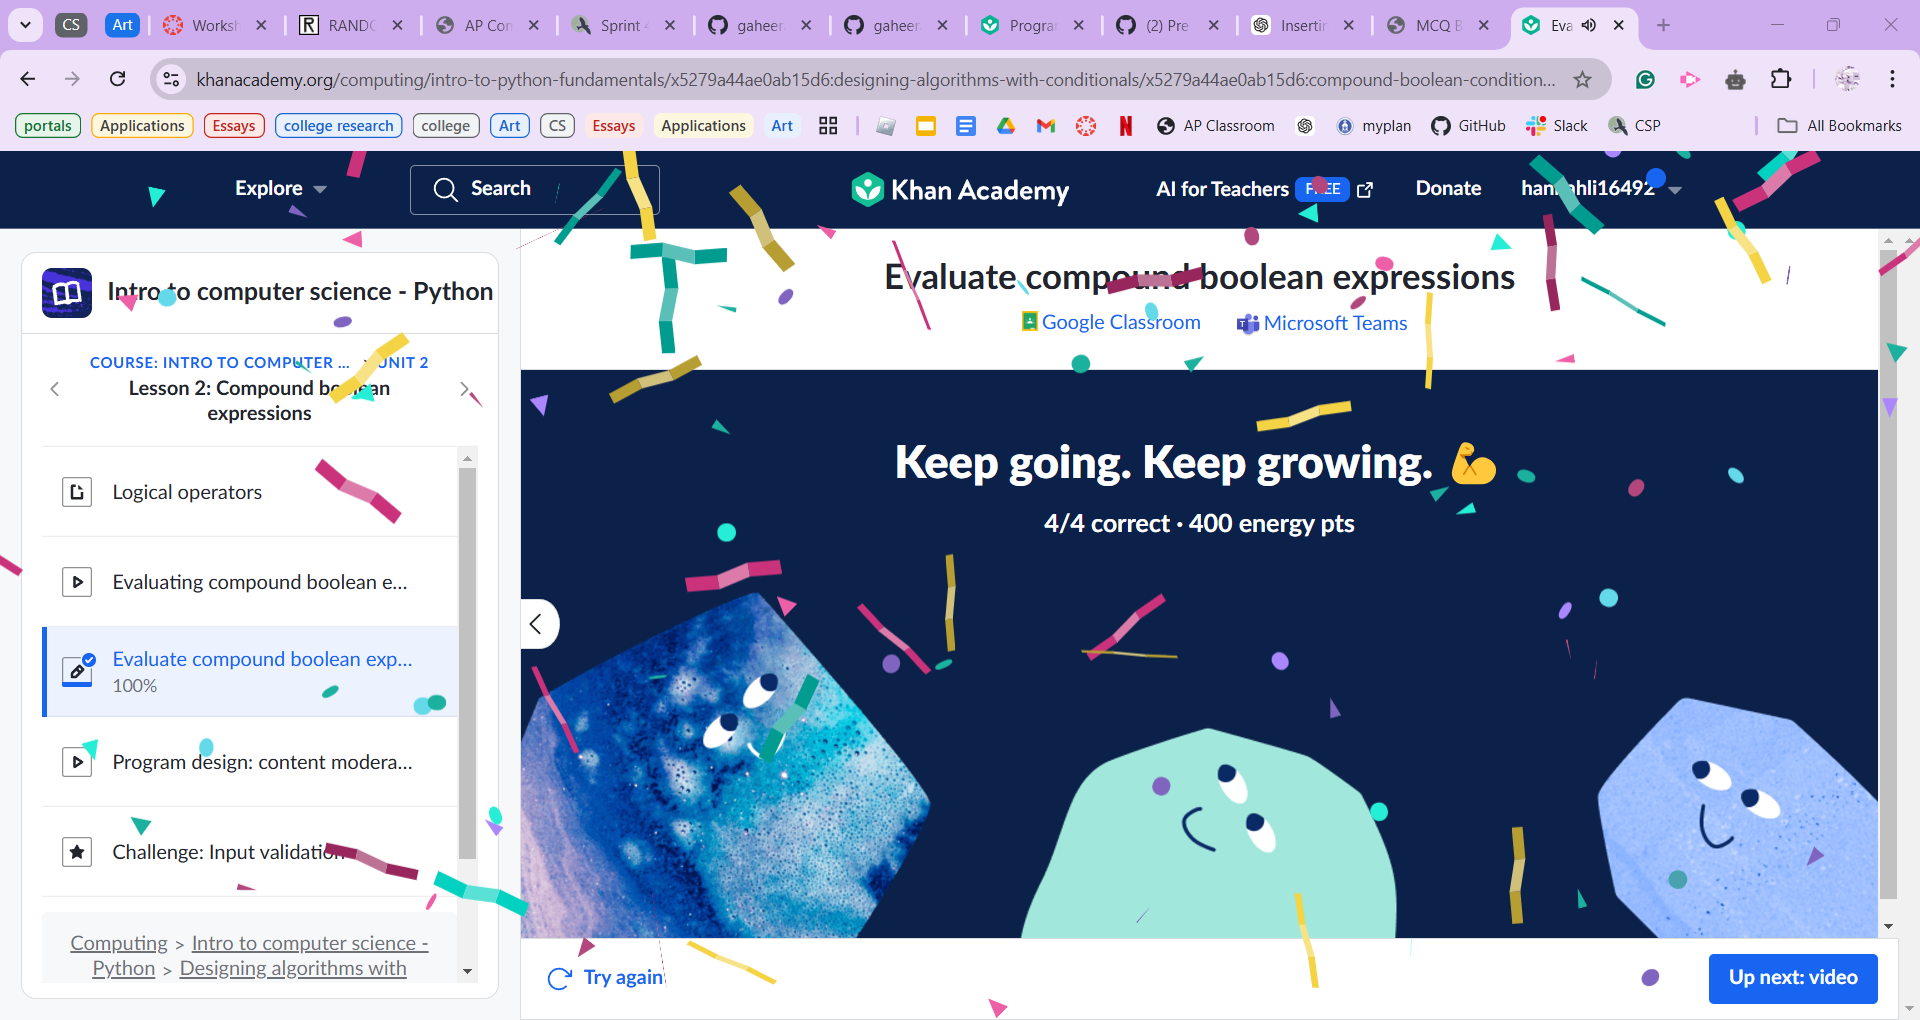Screen dimensions: 1920x1020
Task: Open the apps grid bookmark icon
Action: (828, 126)
